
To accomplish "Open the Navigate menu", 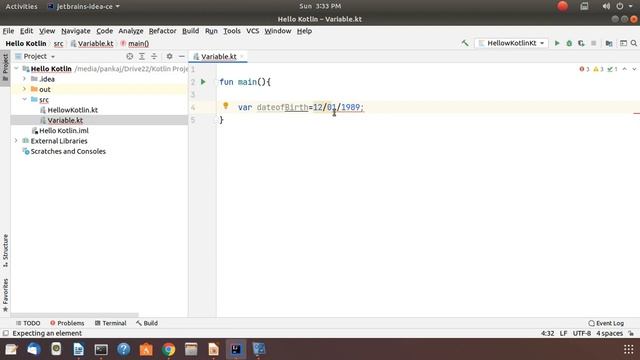I will pyautogui.click(x=76, y=31).
